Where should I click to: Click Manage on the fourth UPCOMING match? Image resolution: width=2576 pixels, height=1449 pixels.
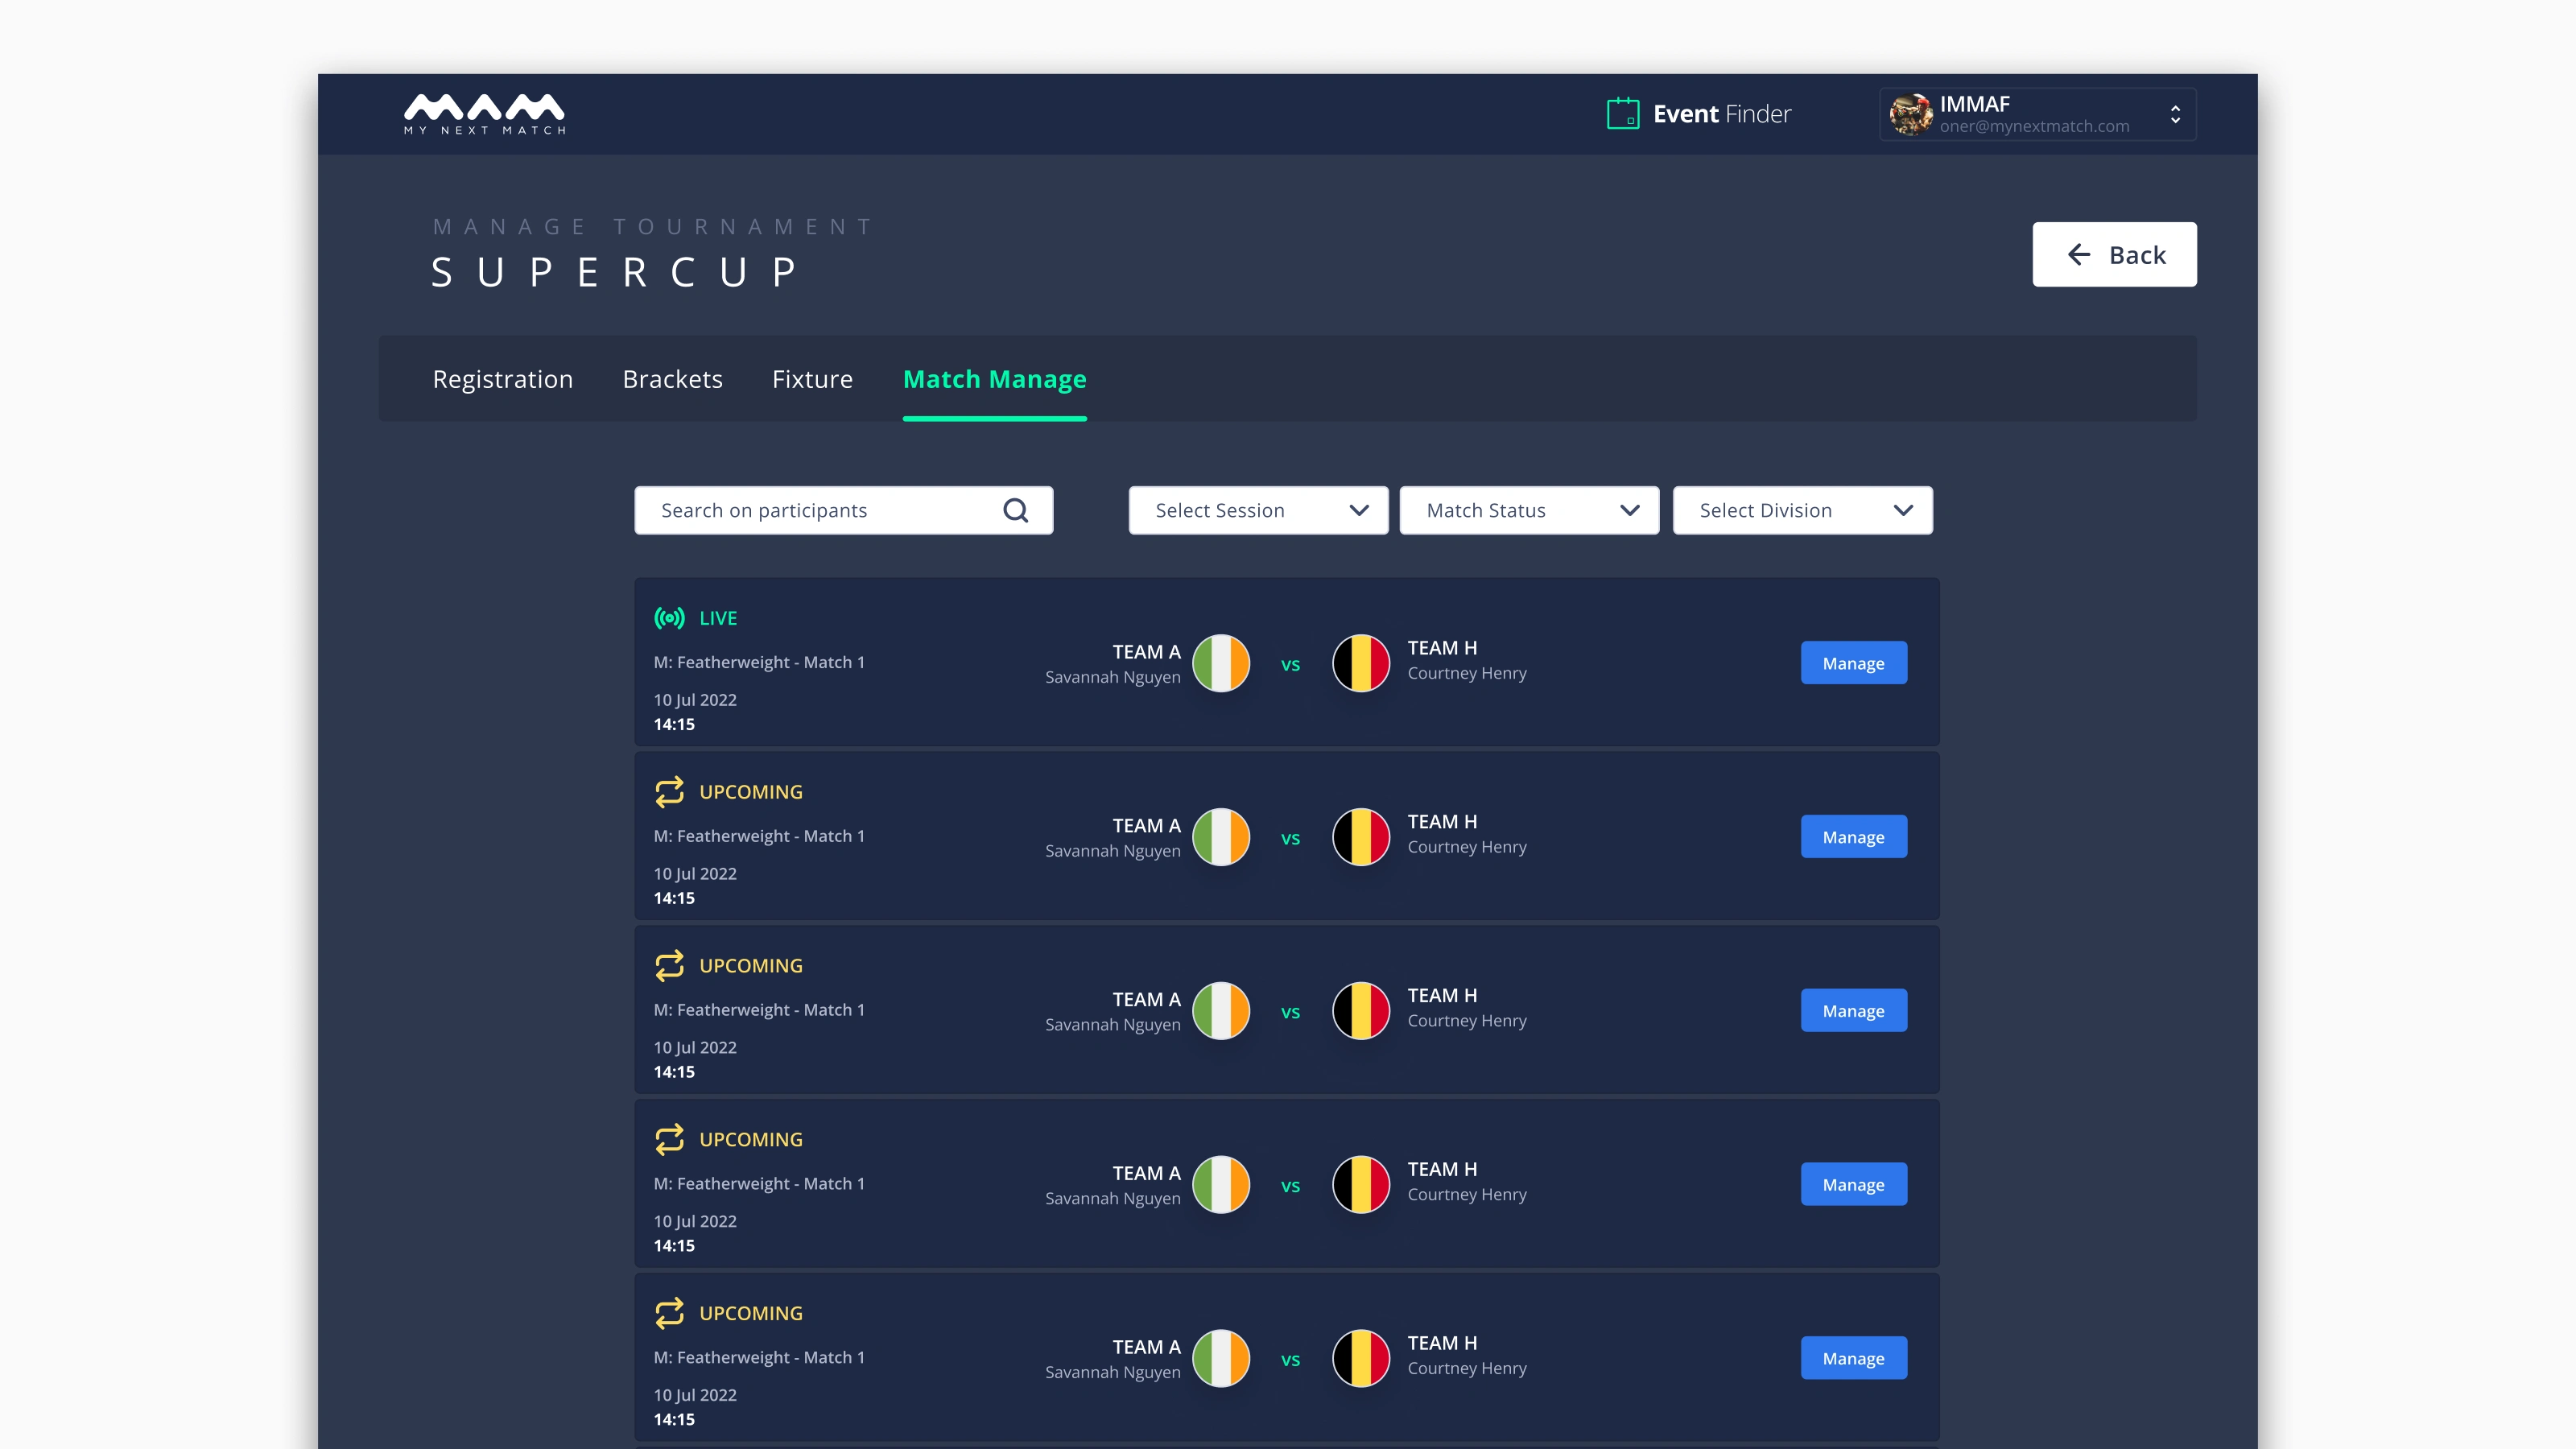coord(1853,1358)
